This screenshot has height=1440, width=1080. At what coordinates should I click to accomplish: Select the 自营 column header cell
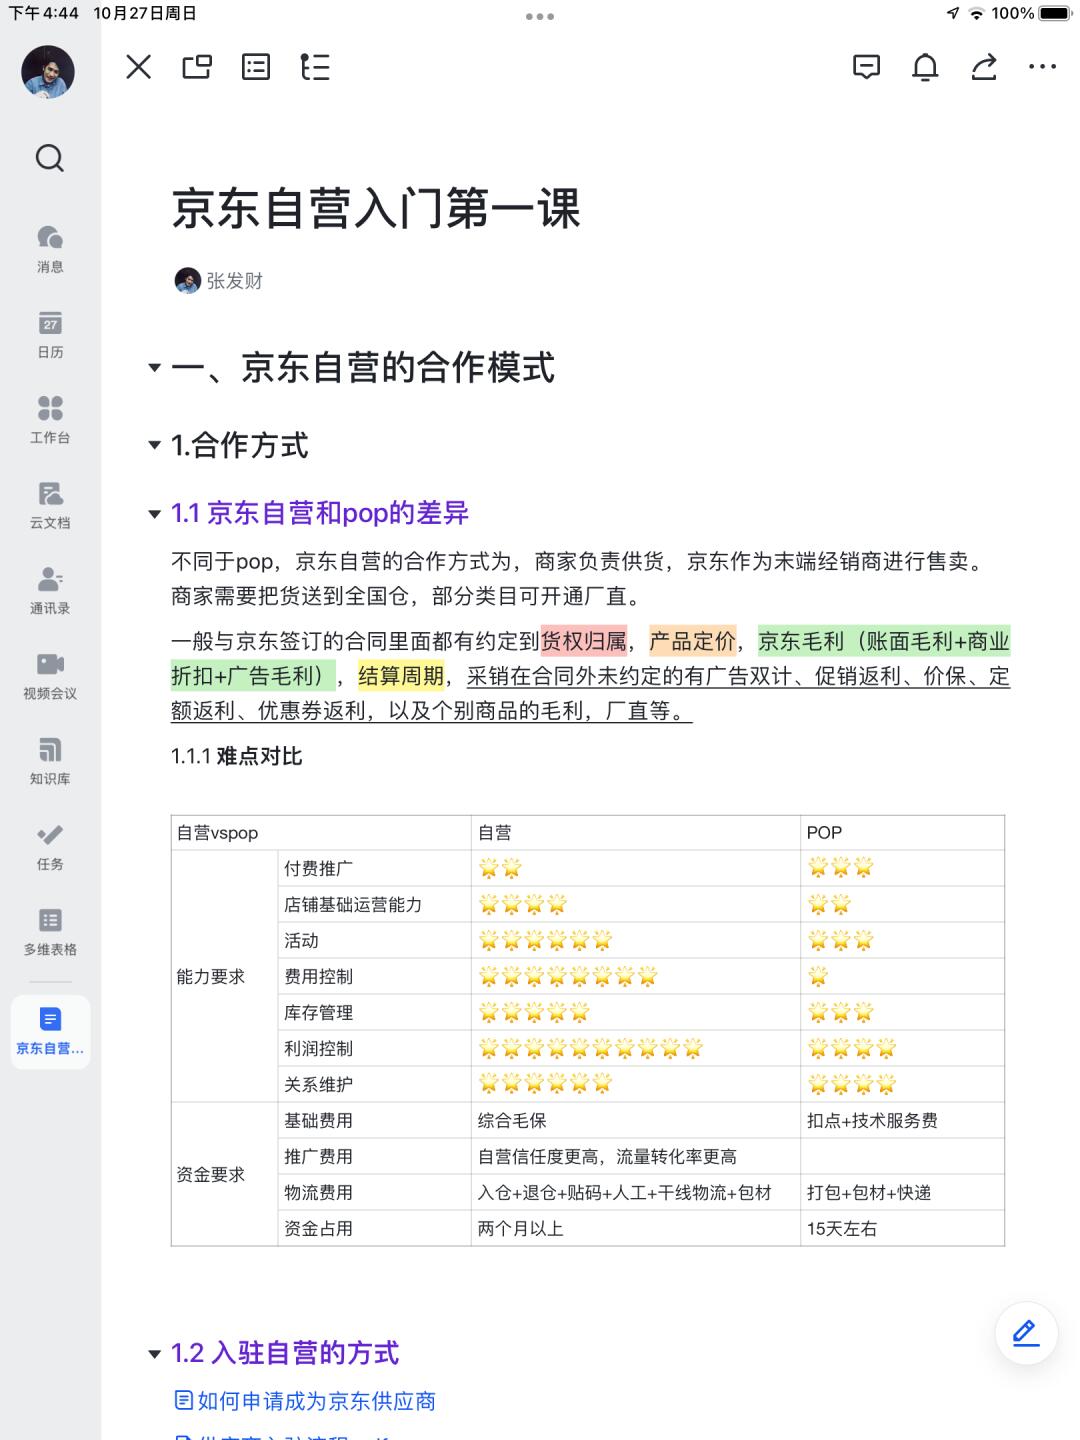[x=636, y=832]
